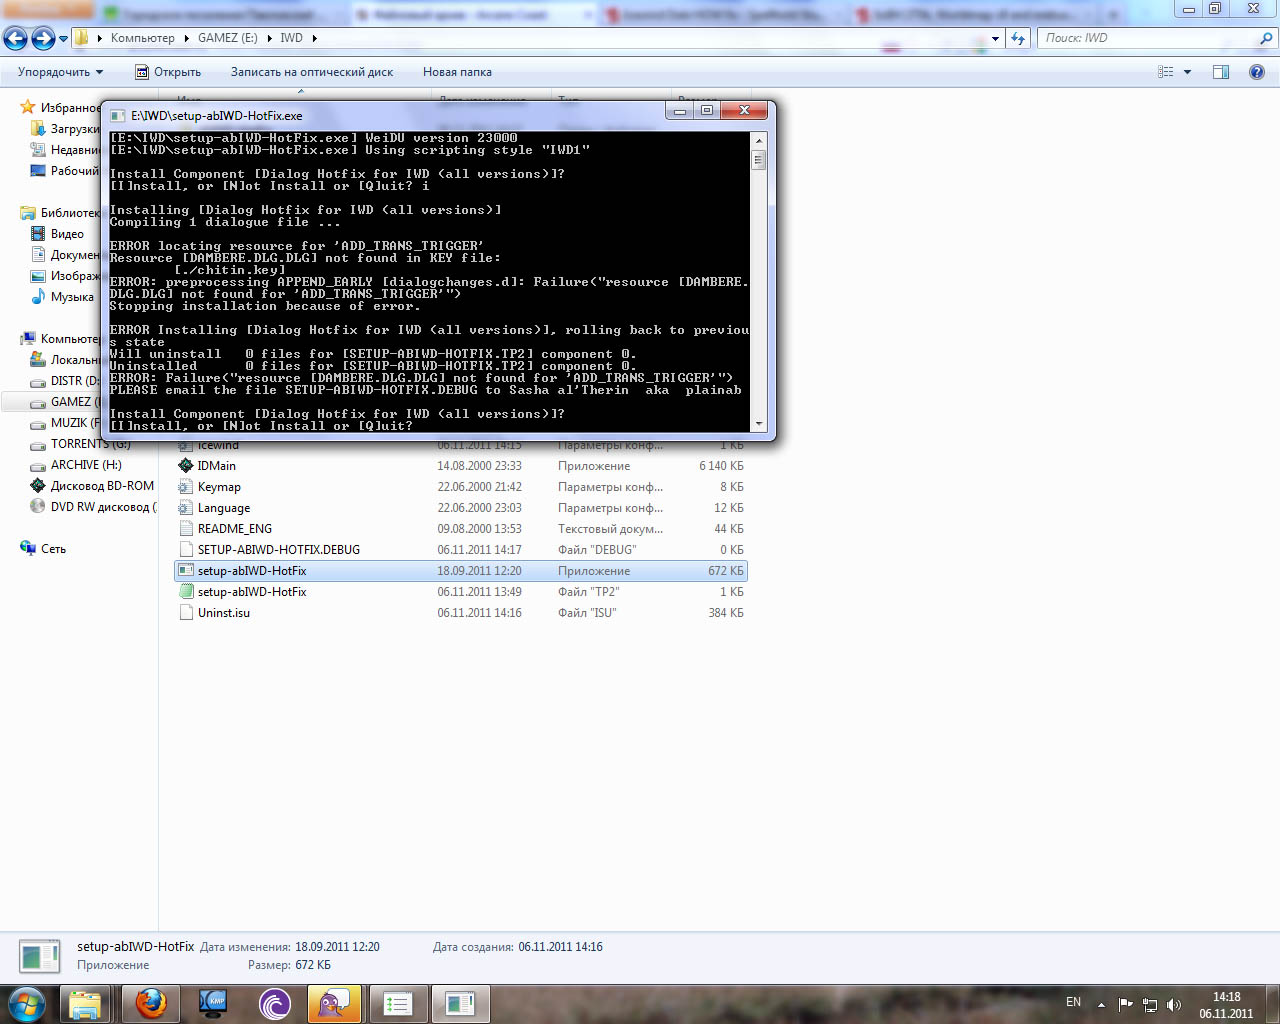Click the search magnifier icon
This screenshot has height=1024, width=1280.
[x=1267, y=38]
